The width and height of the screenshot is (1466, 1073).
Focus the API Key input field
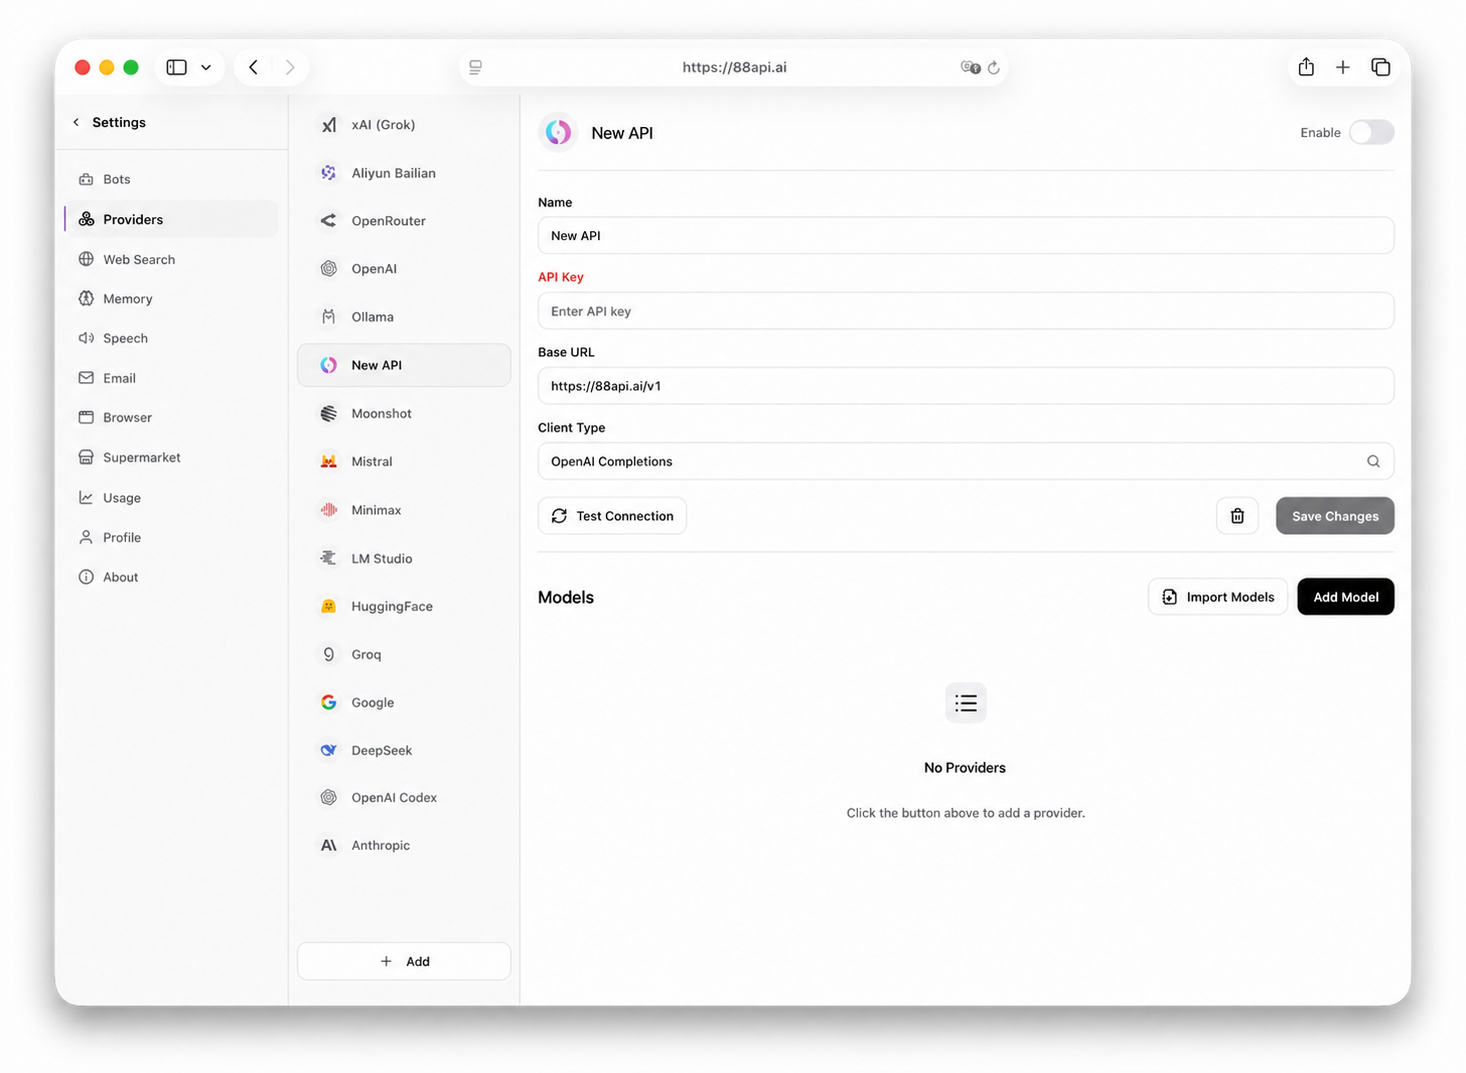pos(965,311)
